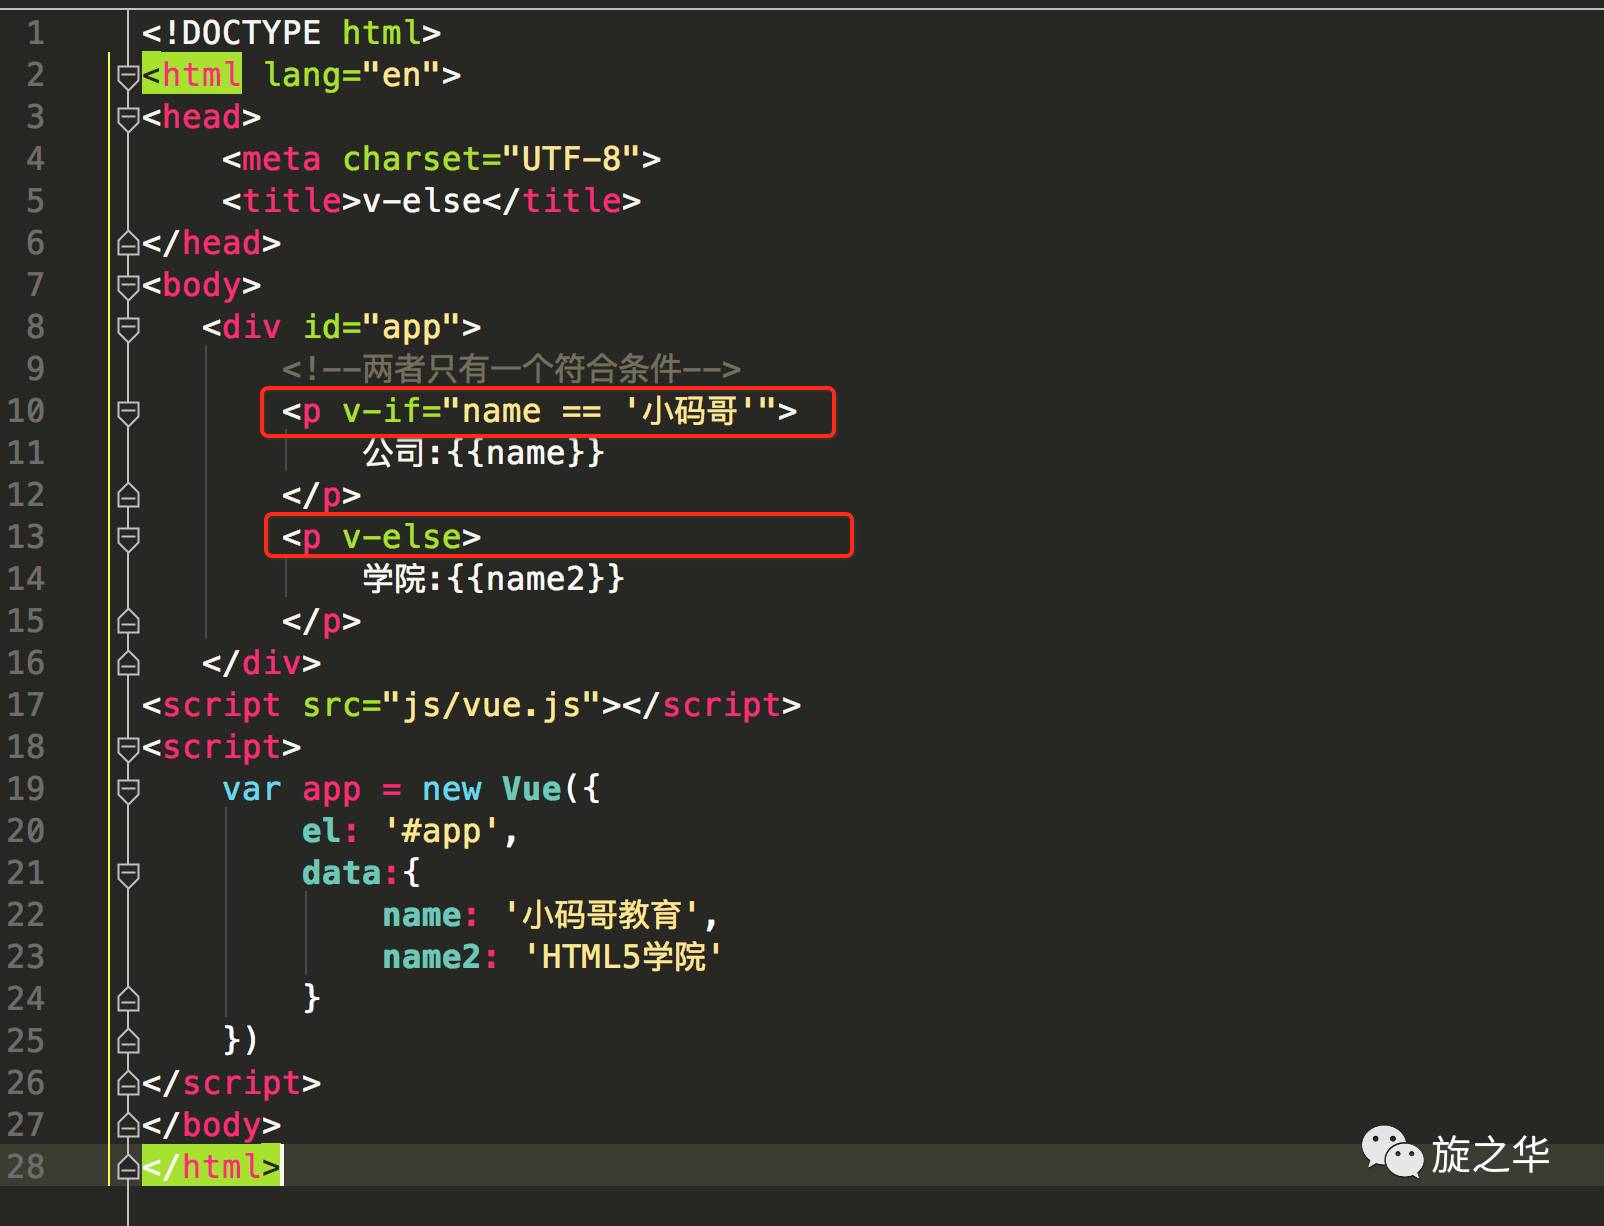Collapse the data object fold on line 21

[128, 874]
